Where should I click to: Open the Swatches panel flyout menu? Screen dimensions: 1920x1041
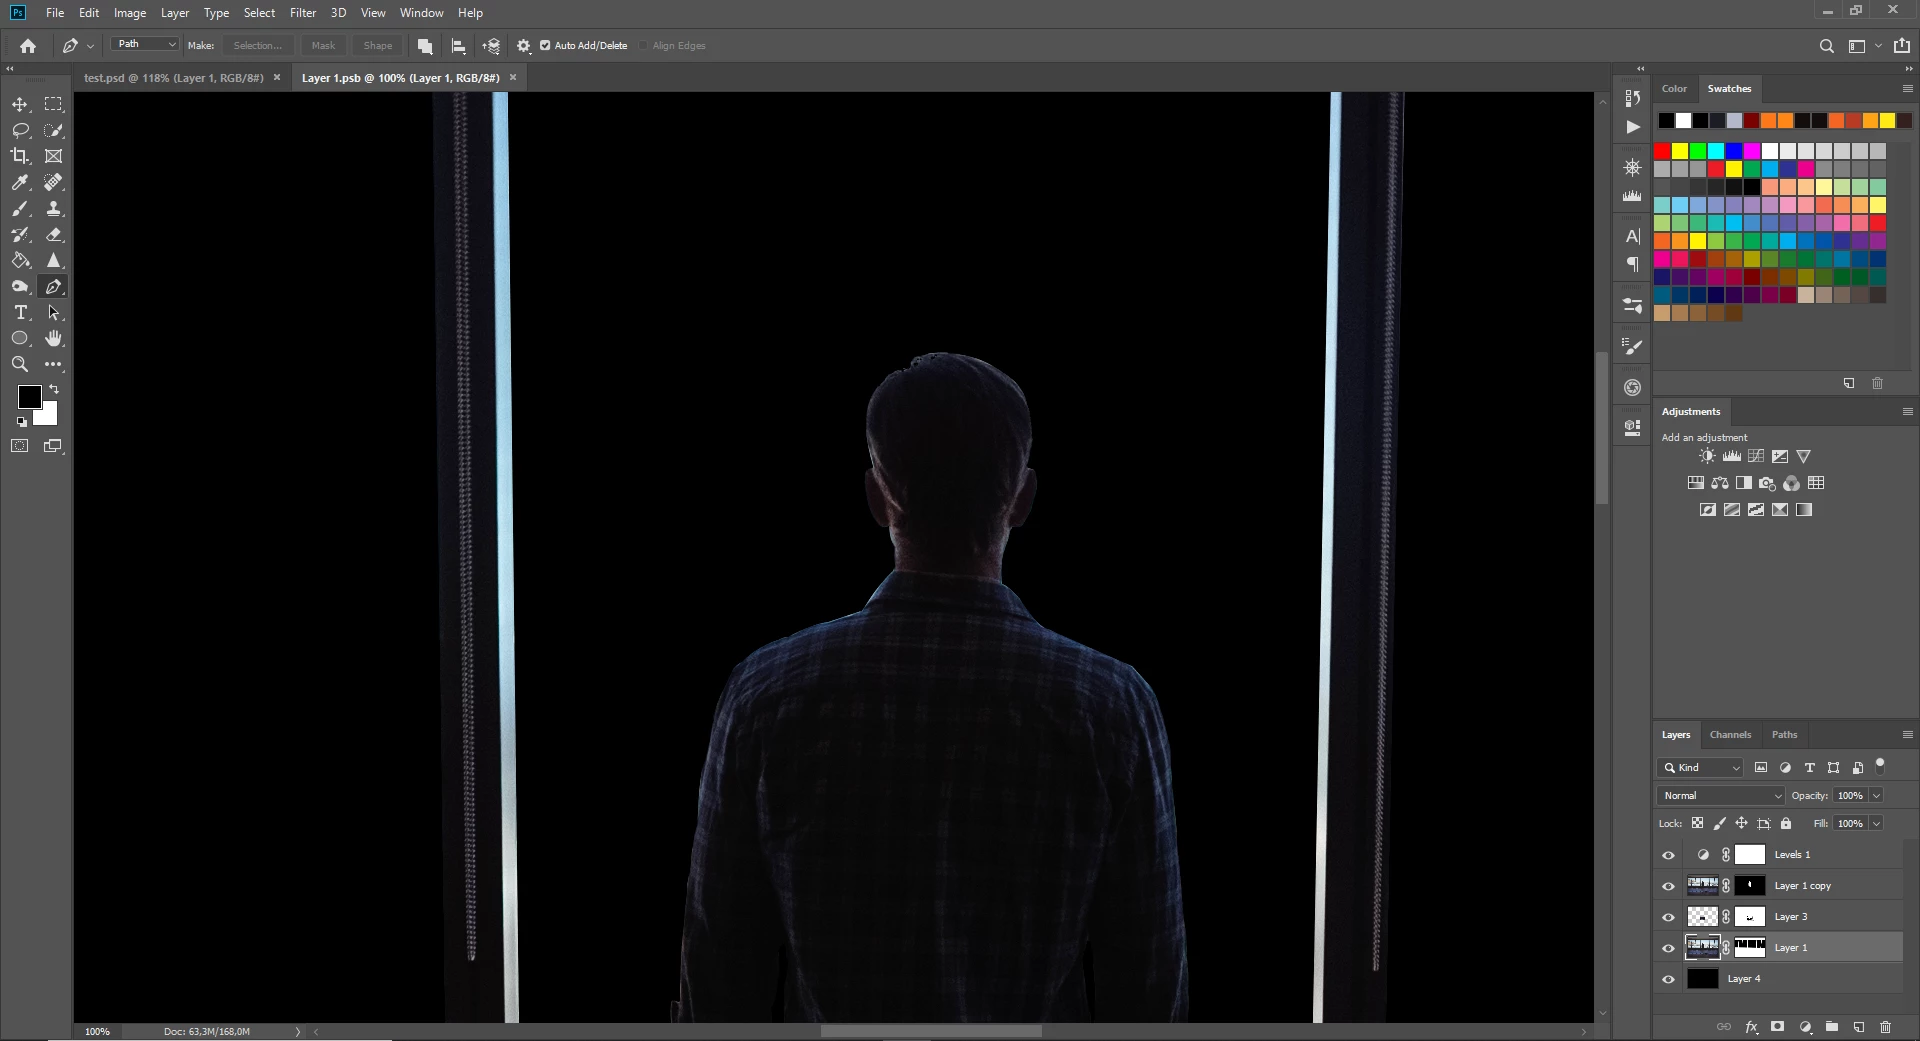pos(1907,89)
